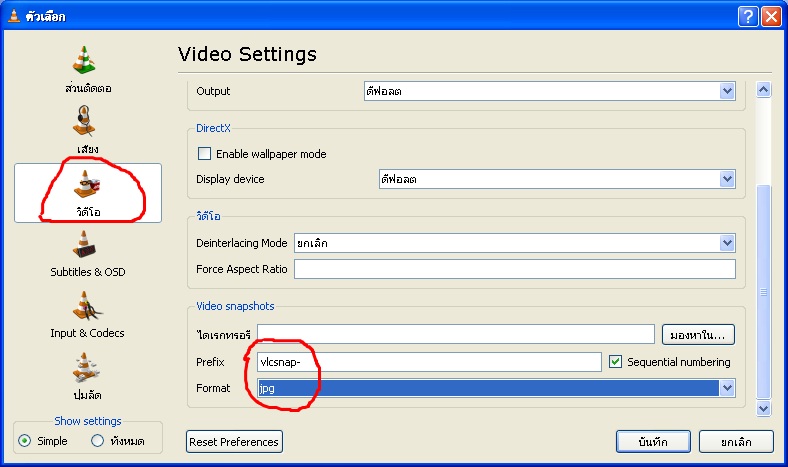Click the Input & Codecs label
The width and height of the screenshot is (788, 467).
coord(87,333)
